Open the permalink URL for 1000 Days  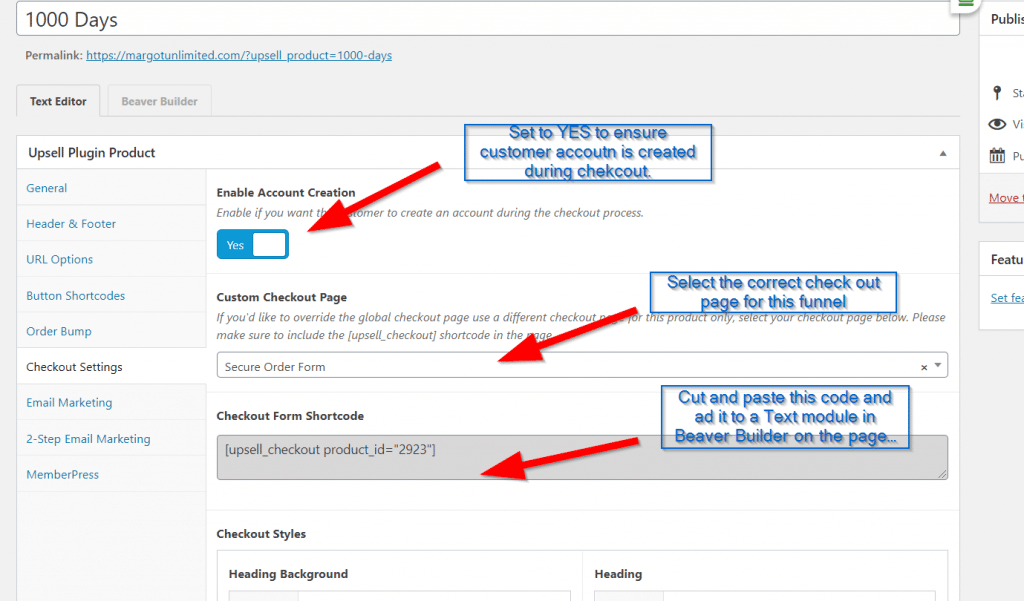pos(239,56)
